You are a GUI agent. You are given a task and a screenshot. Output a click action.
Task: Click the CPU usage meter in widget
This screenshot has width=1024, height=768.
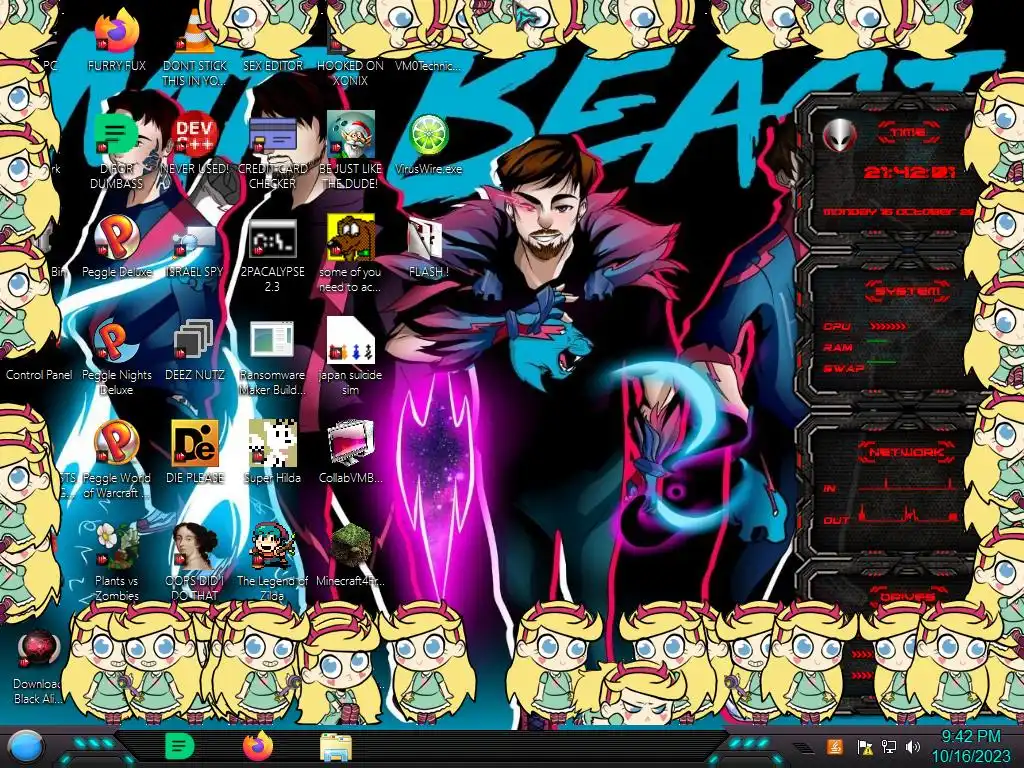(887, 326)
